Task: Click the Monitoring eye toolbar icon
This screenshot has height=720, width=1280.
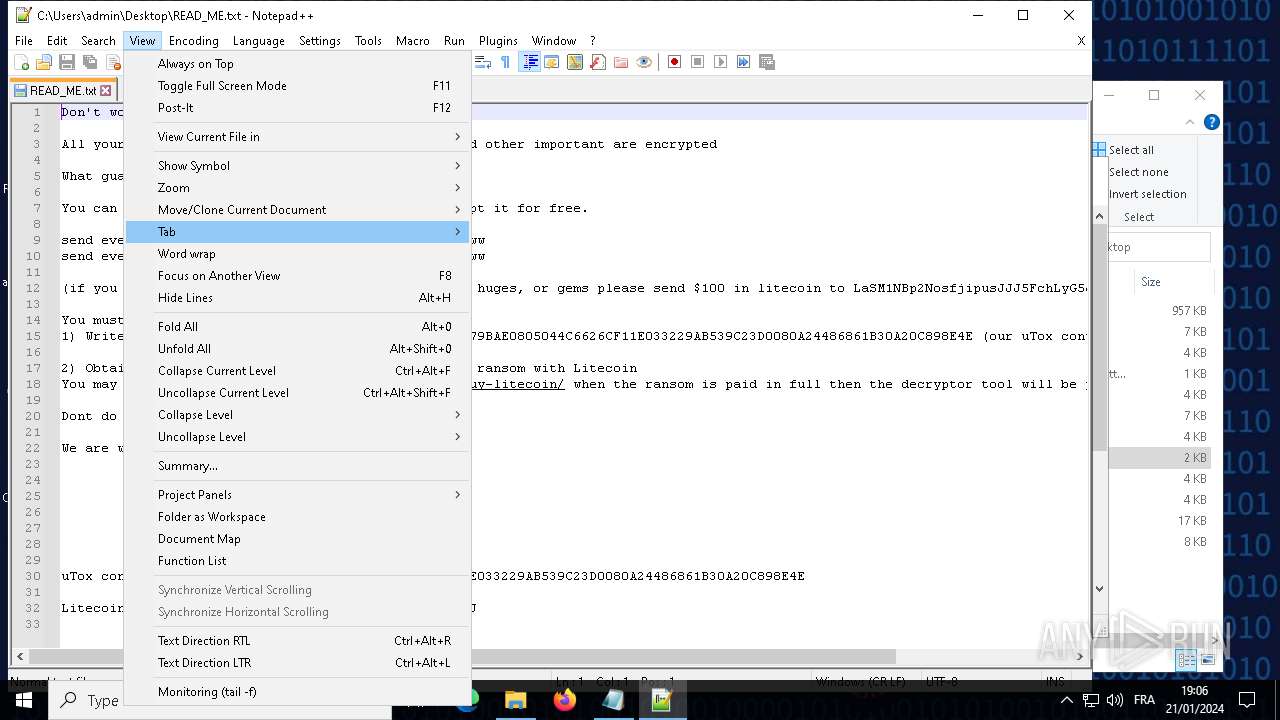Action: pos(644,62)
